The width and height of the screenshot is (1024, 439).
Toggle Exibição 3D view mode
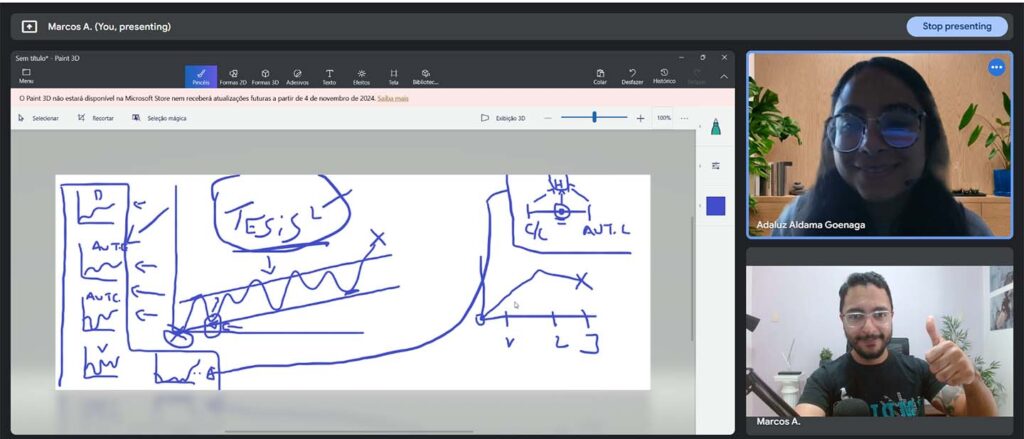coord(502,118)
